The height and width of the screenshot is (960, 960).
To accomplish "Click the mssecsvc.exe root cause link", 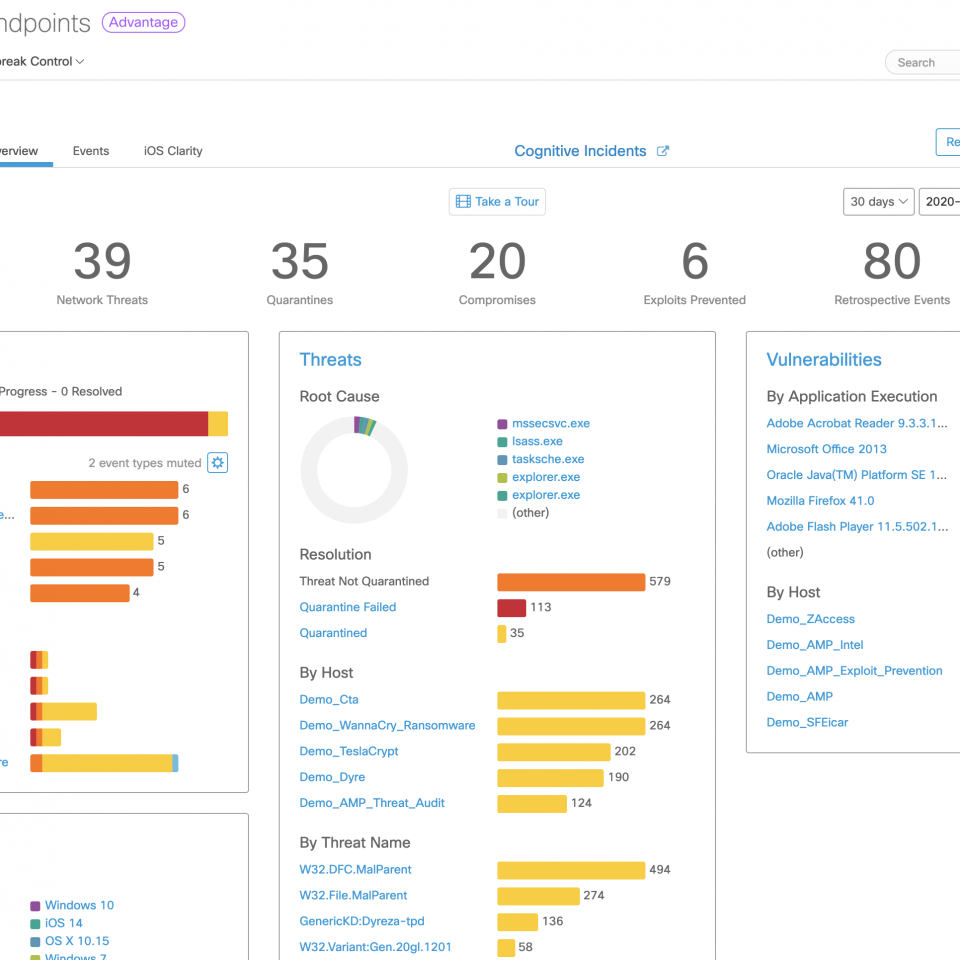I will (x=551, y=424).
